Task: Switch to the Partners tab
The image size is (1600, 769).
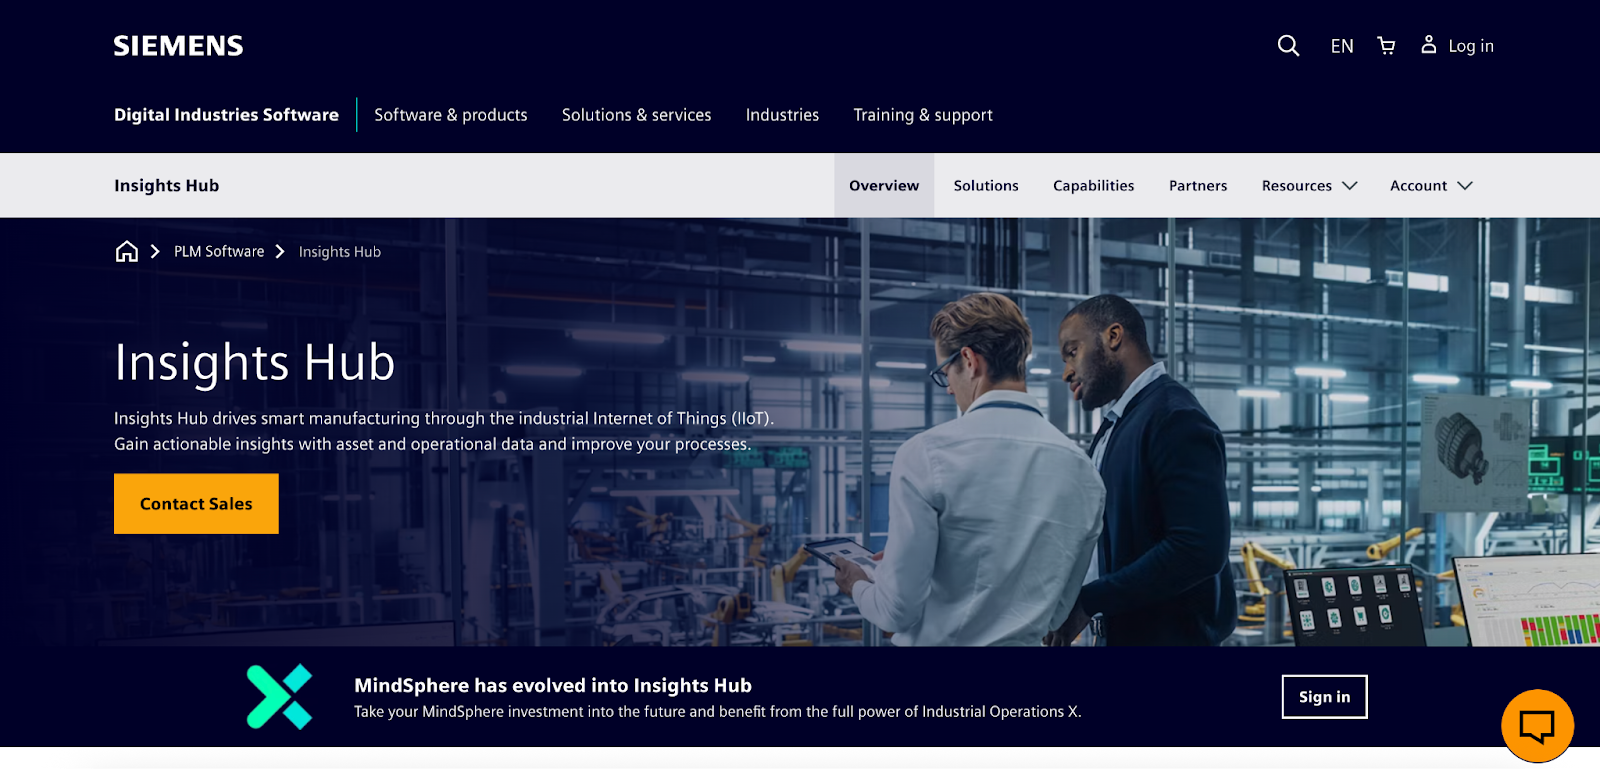Action: [x=1198, y=186]
